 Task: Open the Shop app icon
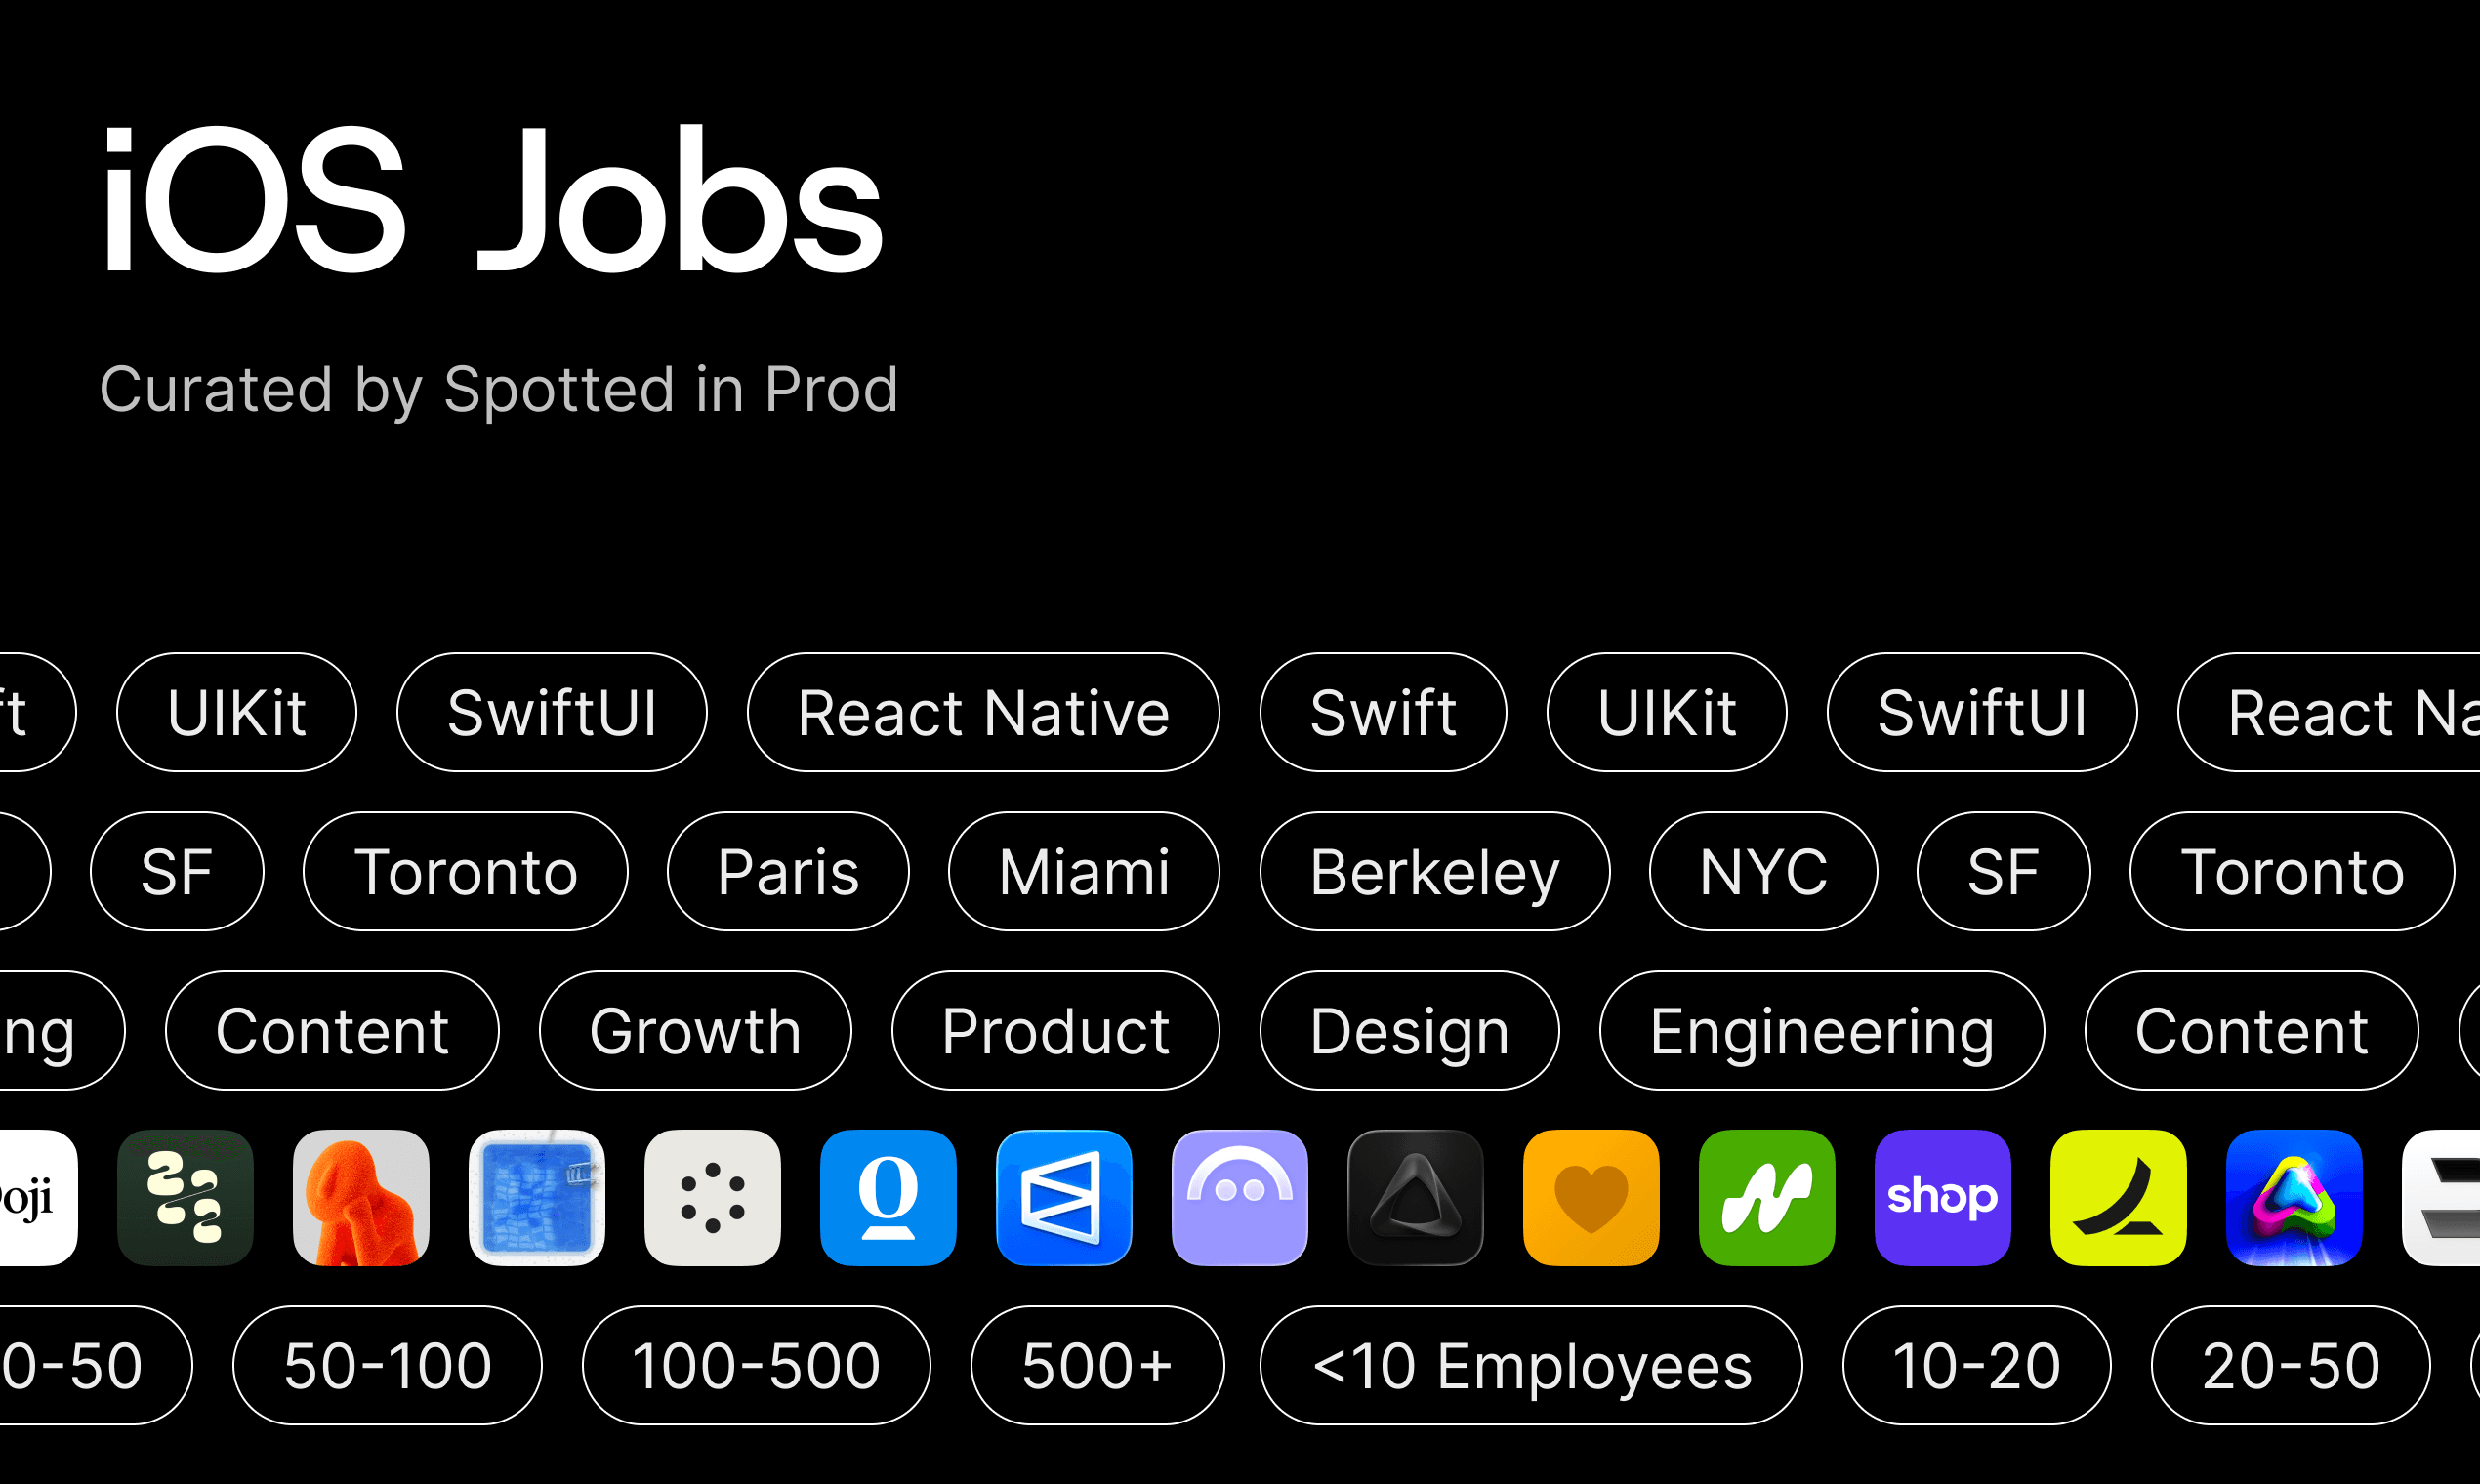click(1942, 1197)
